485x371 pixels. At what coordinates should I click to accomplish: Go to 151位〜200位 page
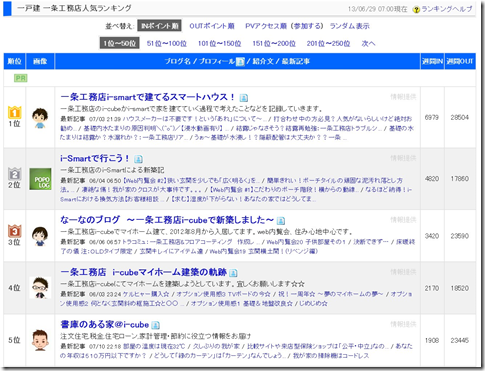tap(274, 43)
